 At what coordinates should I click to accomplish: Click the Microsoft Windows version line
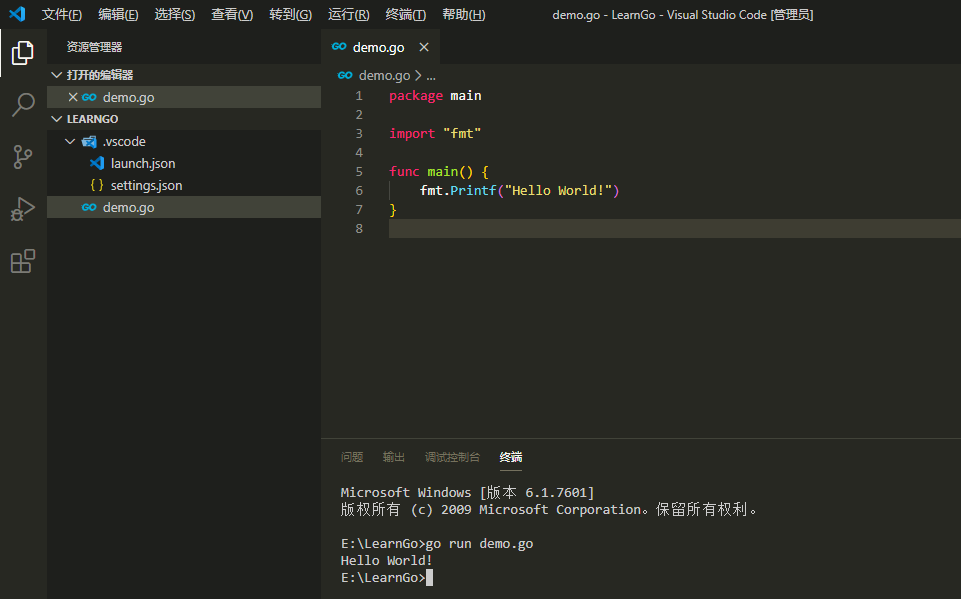click(467, 492)
